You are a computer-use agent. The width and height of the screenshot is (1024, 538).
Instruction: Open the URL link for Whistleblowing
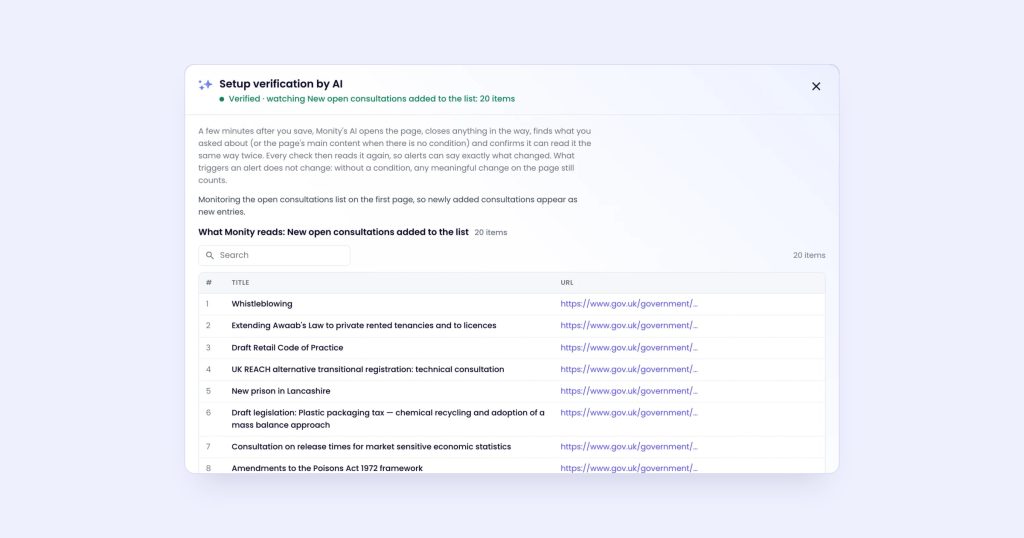(x=628, y=304)
